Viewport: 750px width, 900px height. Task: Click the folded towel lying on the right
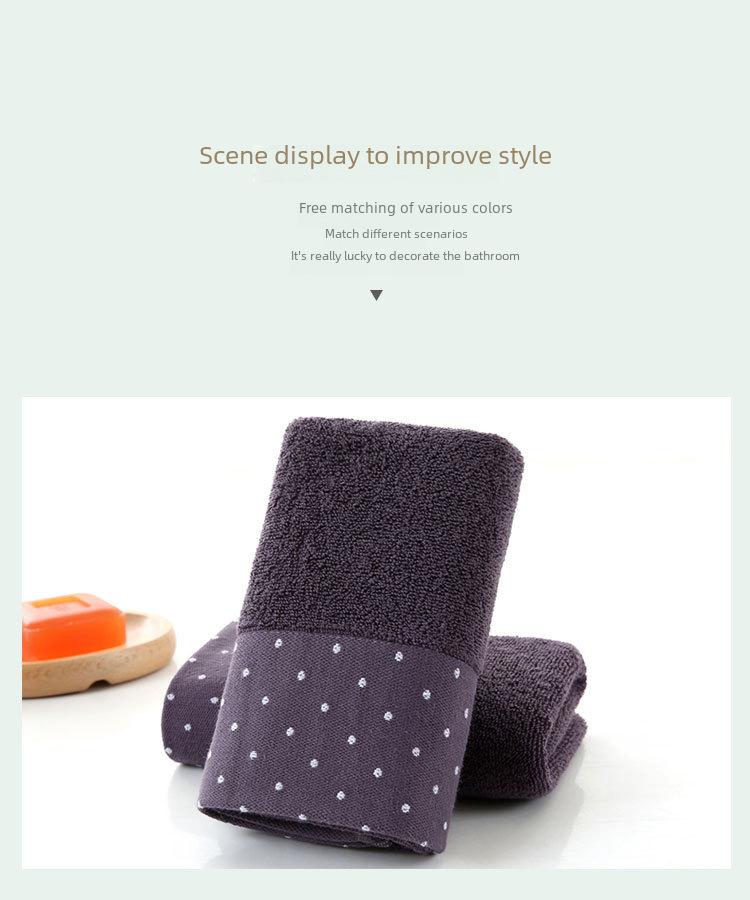(x=525, y=717)
